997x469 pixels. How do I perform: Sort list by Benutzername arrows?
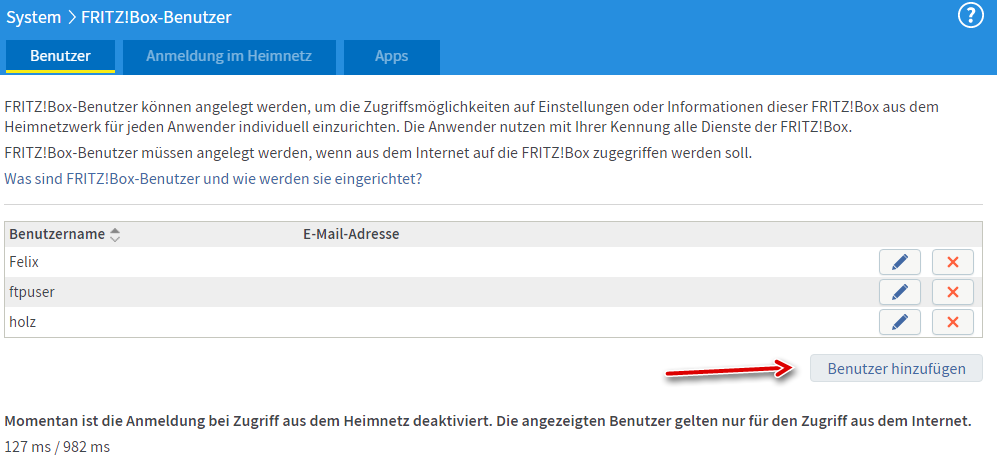coord(114,234)
